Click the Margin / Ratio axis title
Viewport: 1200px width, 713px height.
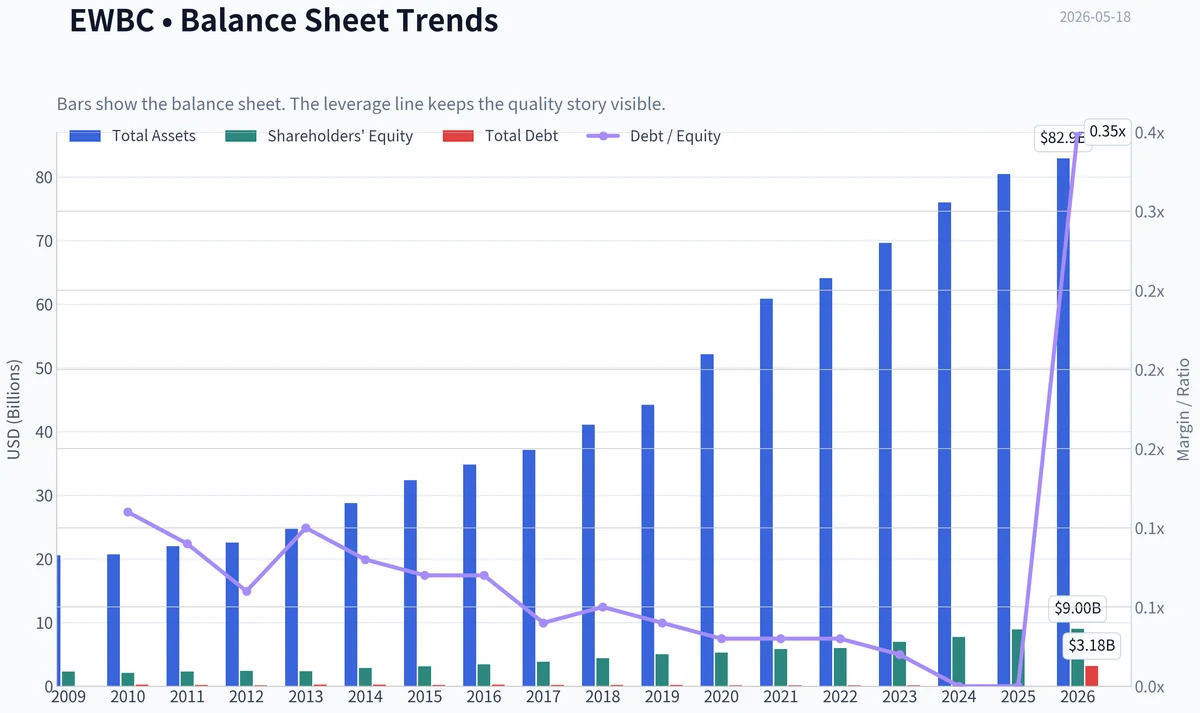click(x=1184, y=408)
